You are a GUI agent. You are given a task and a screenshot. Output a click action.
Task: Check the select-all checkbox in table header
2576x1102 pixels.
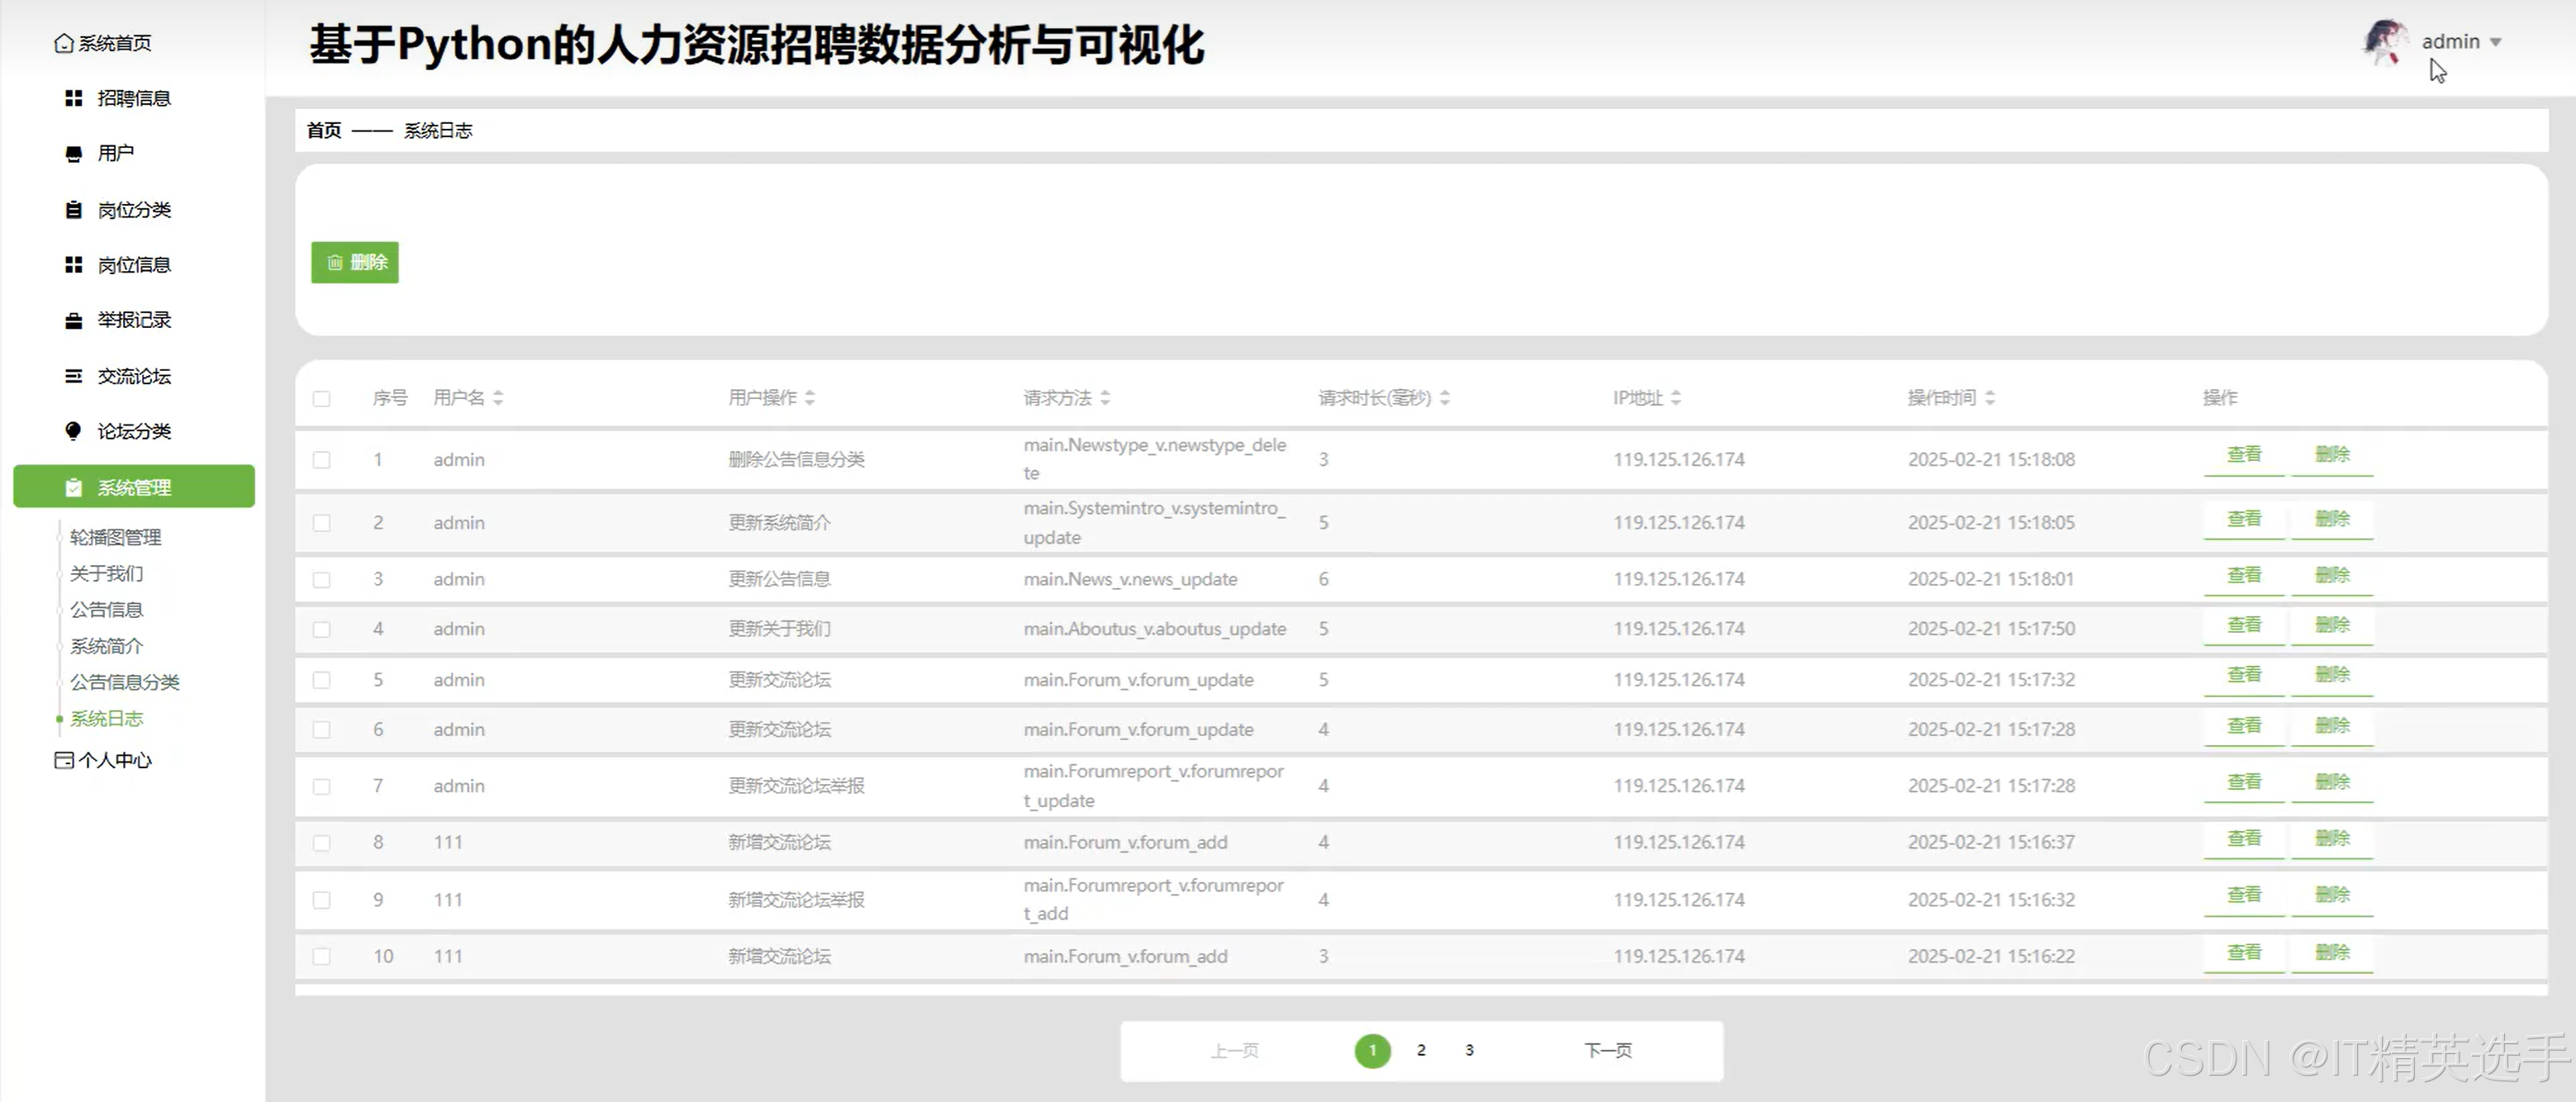point(321,399)
